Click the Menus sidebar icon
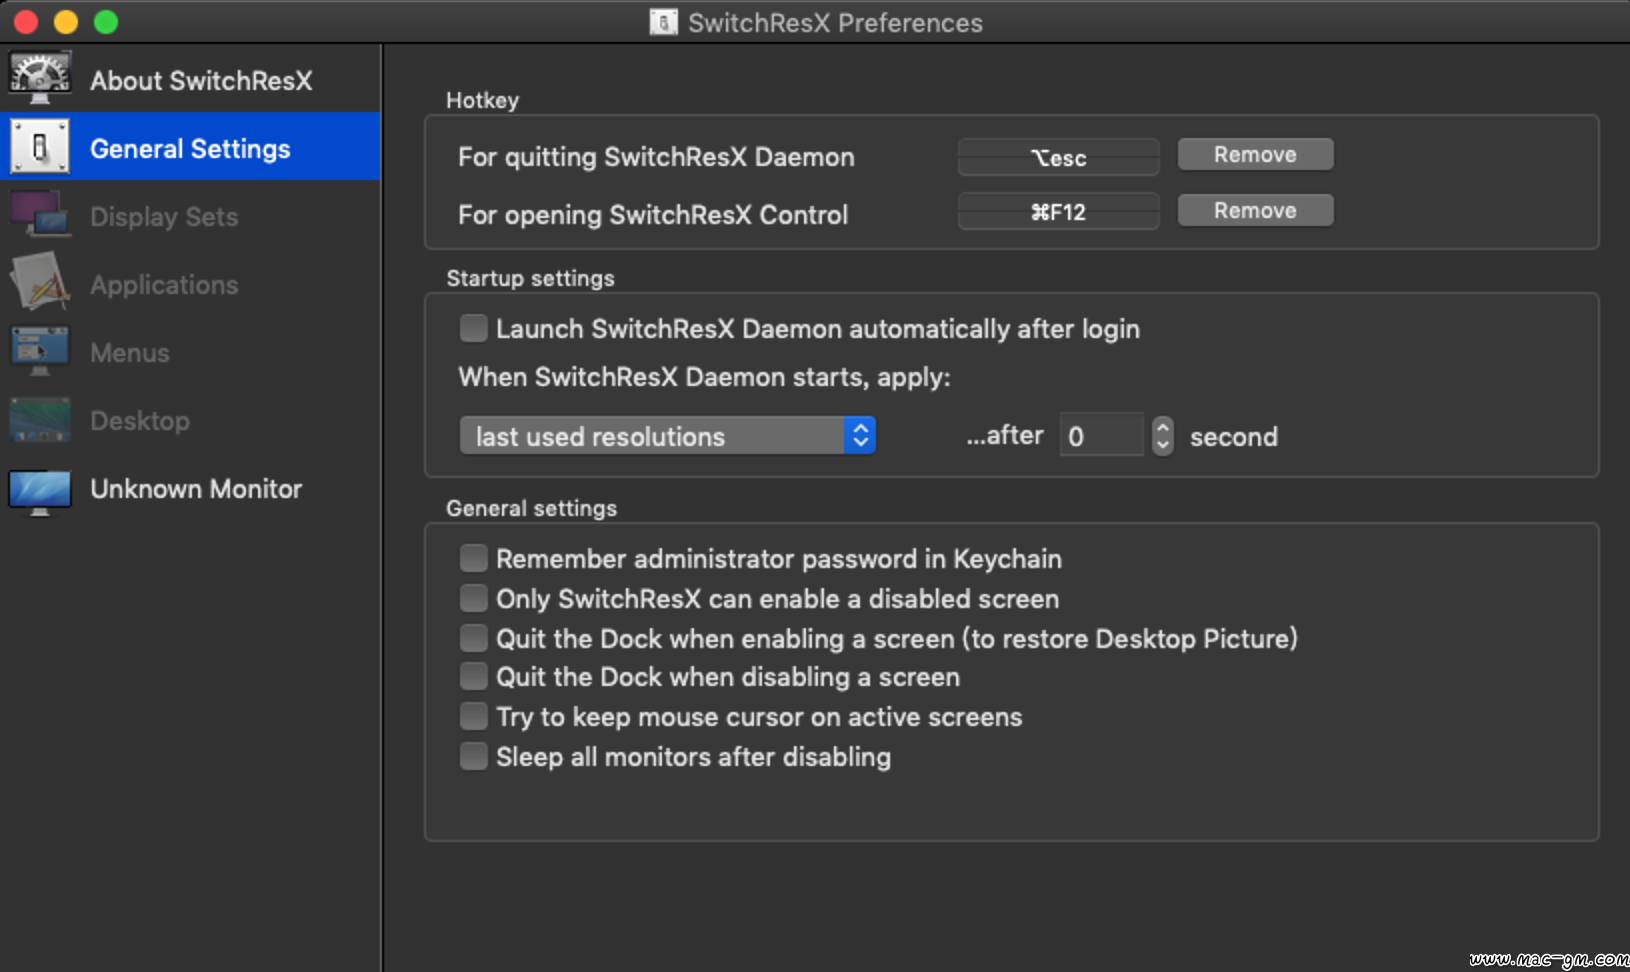Image resolution: width=1630 pixels, height=972 pixels. 40,351
